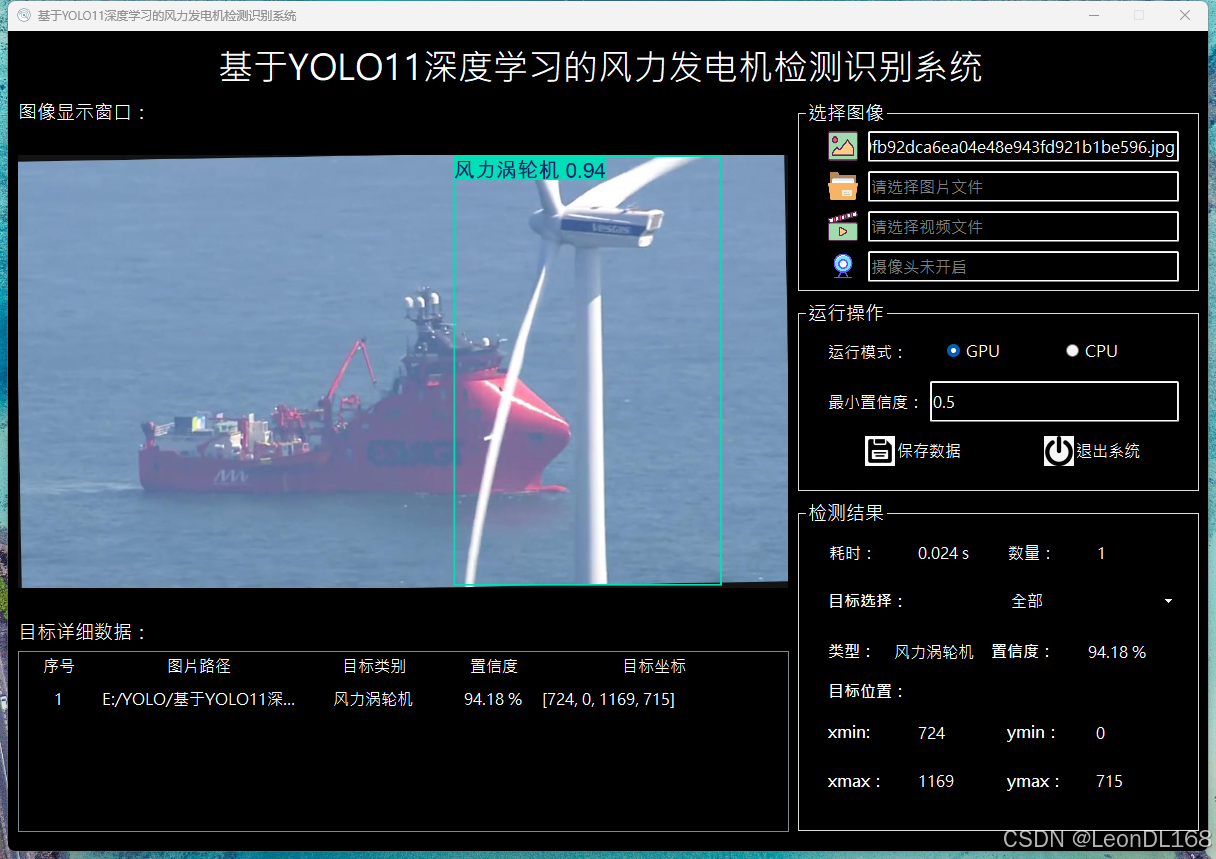Click the save data disk icon
Viewport: 1216px width, 859px height.
click(879, 450)
